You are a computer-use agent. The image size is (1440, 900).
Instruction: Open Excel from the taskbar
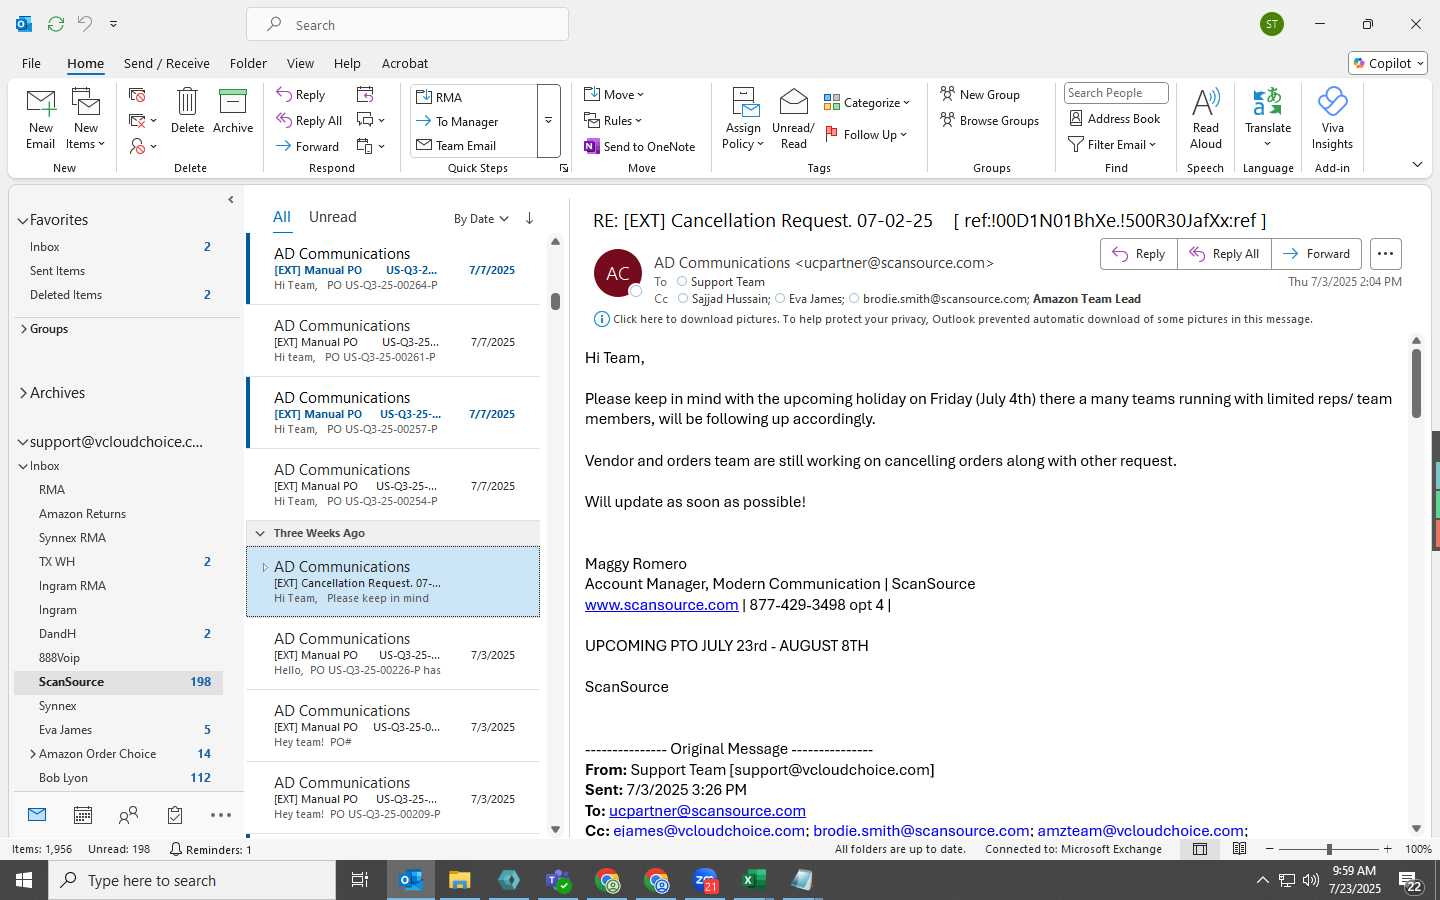pyautogui.click(x=754, y=880)
